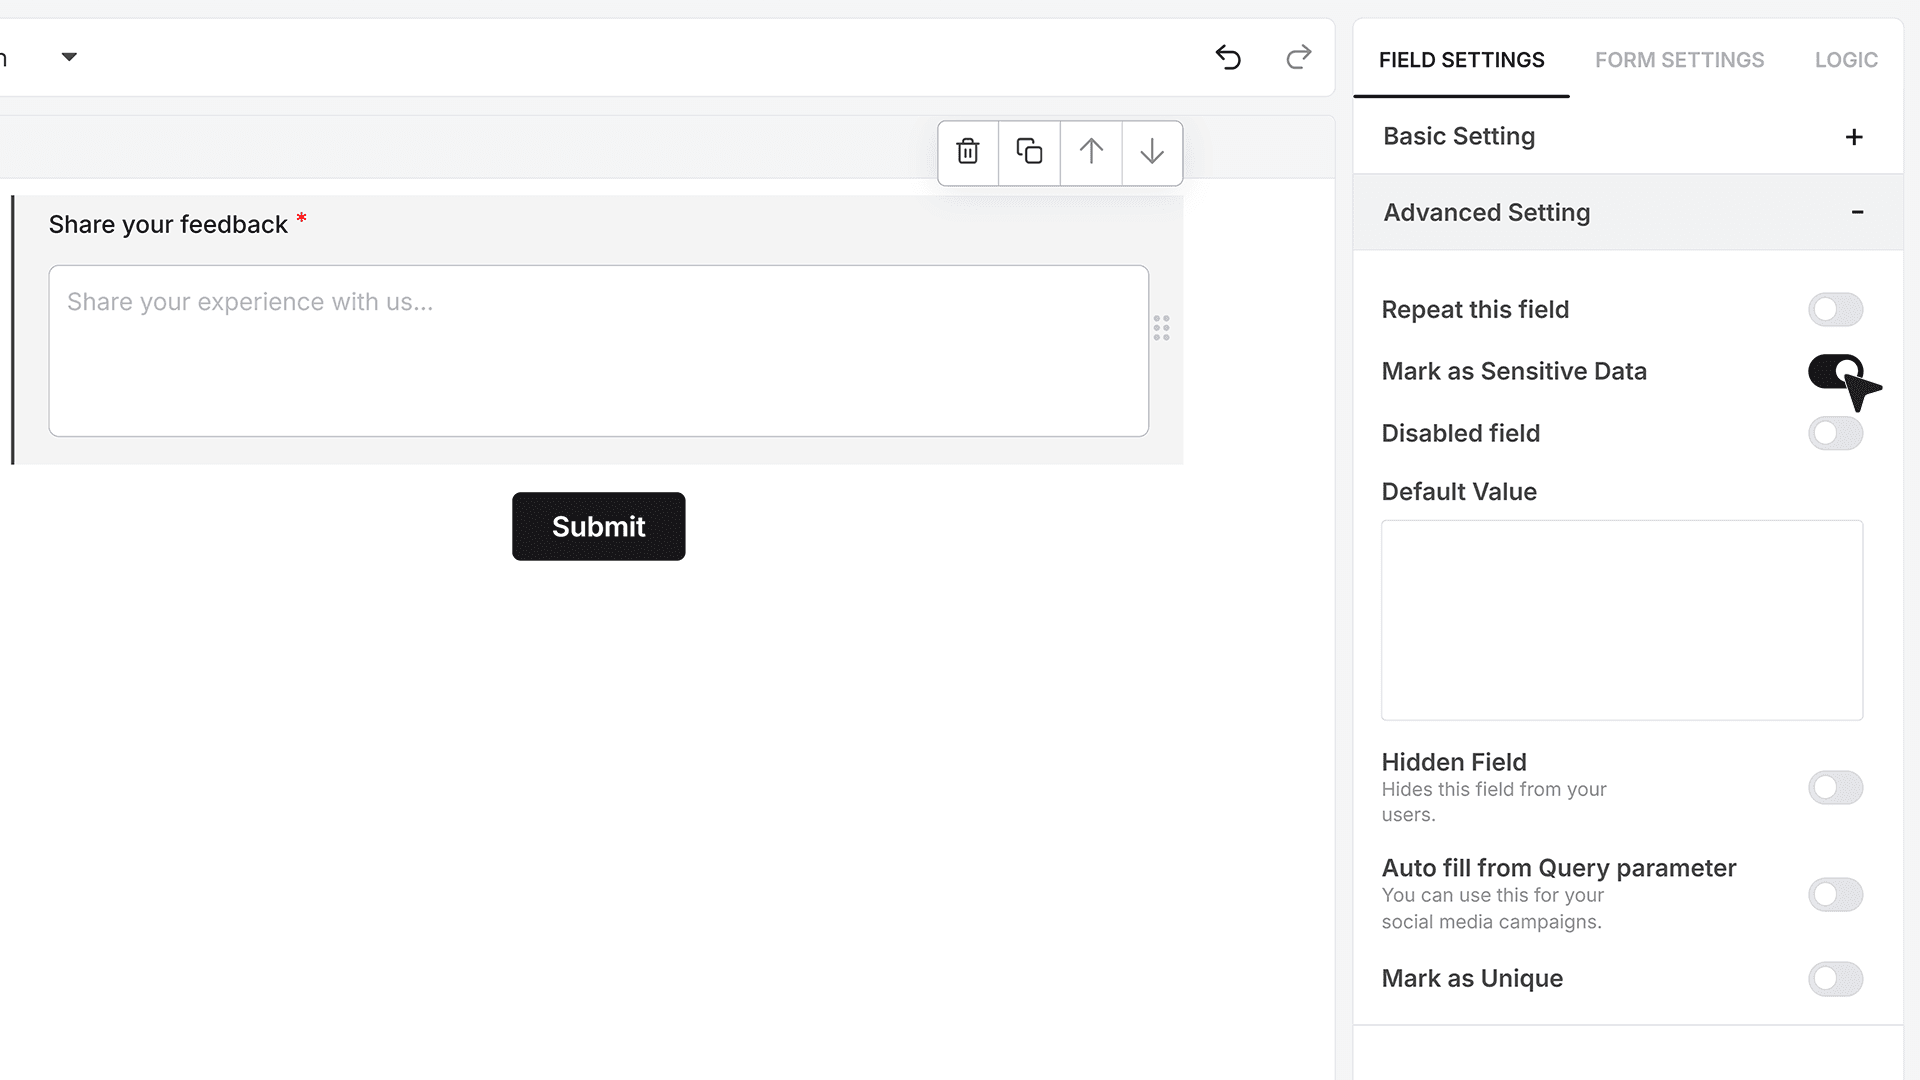Delete the field with trash icon

(x=968, y=152)
